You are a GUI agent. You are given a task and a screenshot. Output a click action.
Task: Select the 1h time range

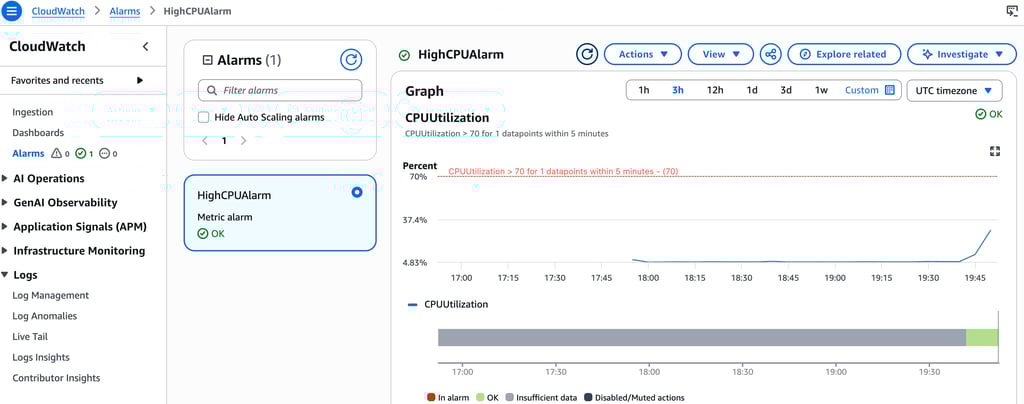(643, 90)
